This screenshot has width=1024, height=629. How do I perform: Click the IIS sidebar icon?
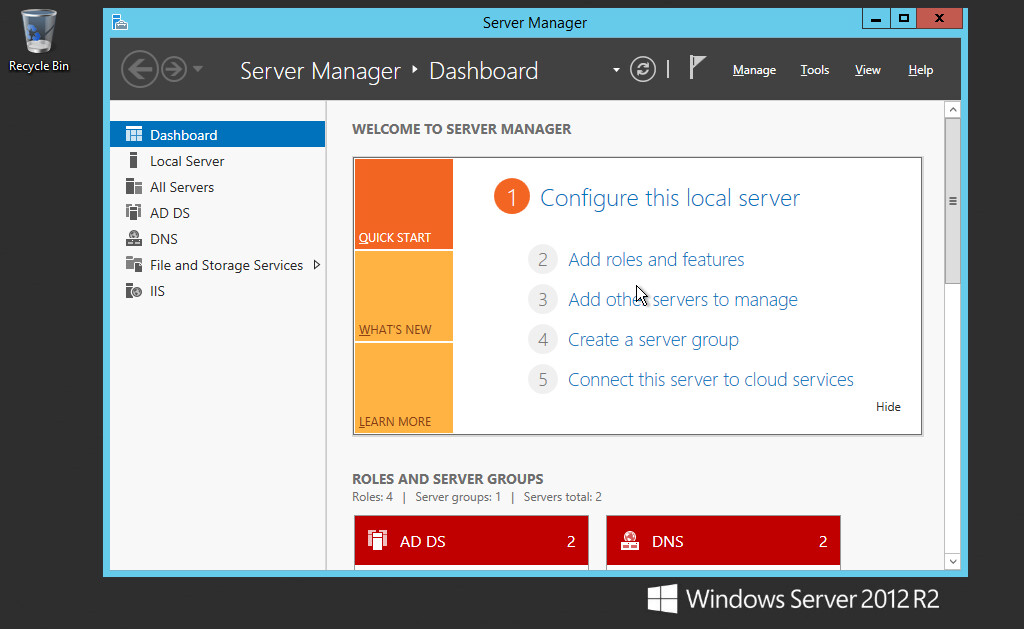(134, 291)
